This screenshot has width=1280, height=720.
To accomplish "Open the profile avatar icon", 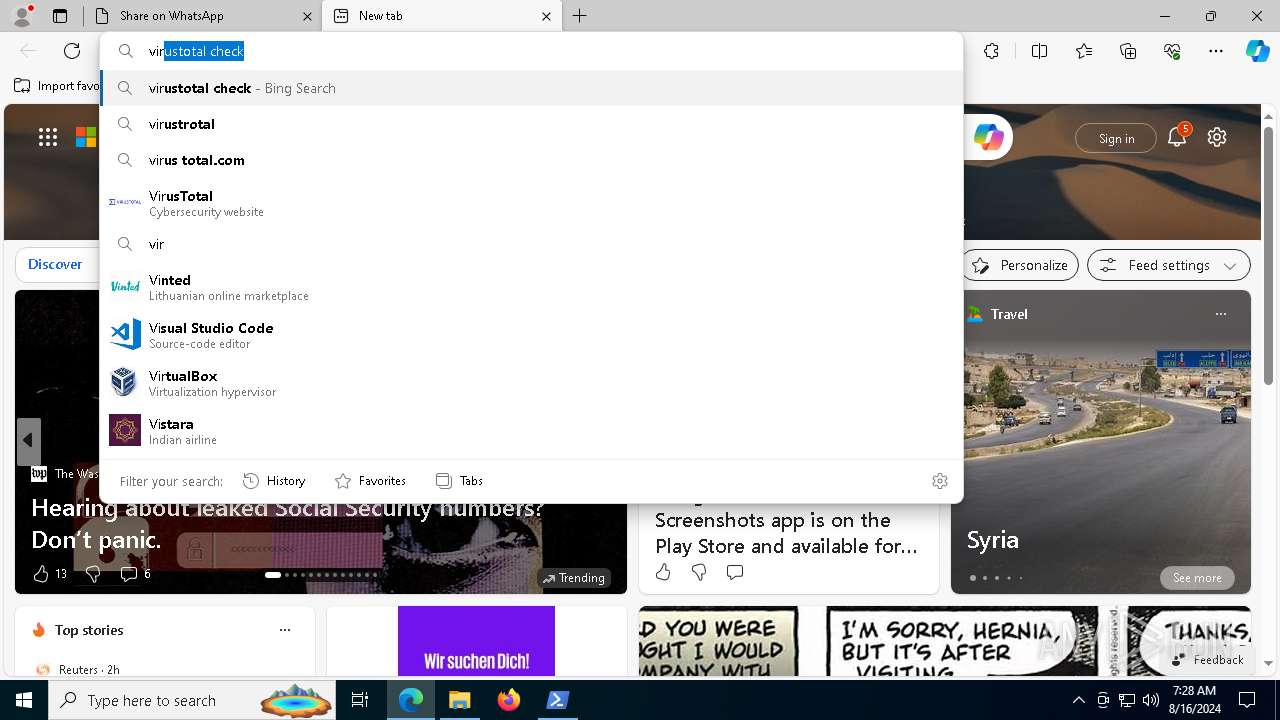I will 22,15.
